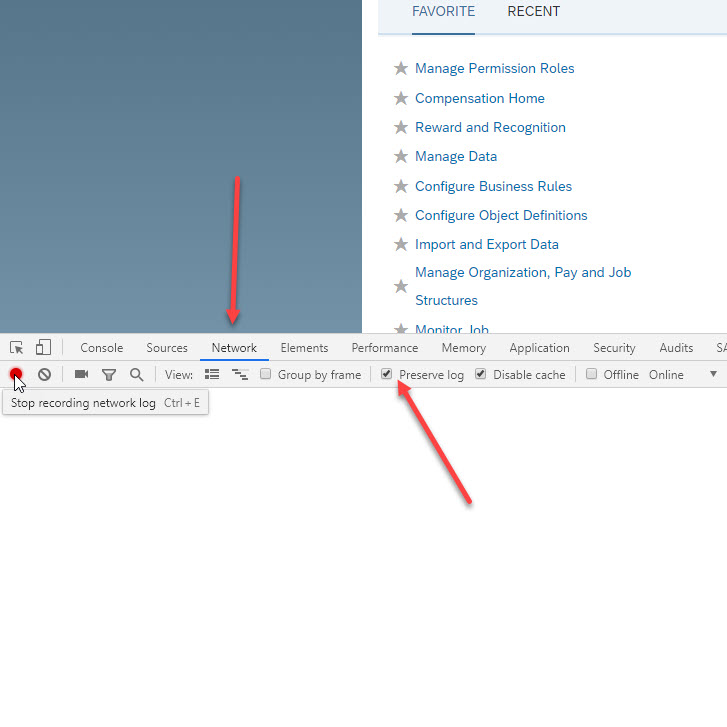Open the Reward and Recognition link
Image resolution: width=727 pixels, height=727 pixels.
(491, 127)
